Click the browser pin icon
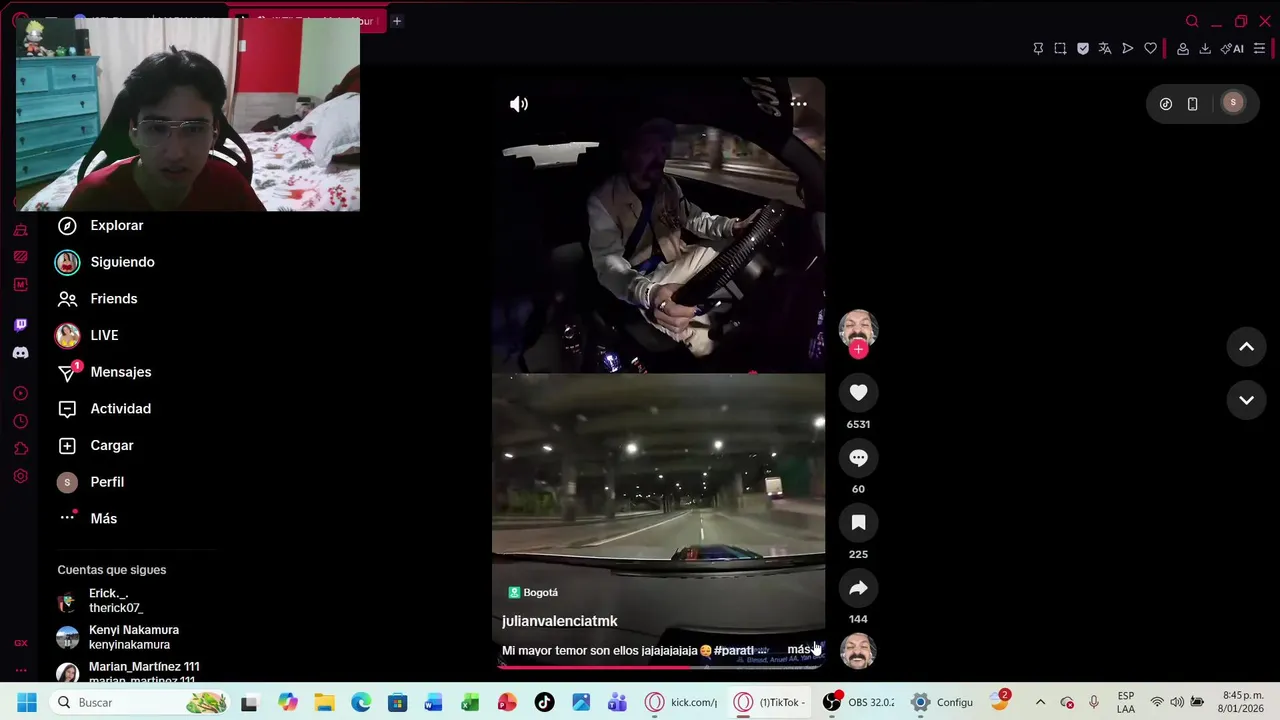This screenshot has height=720, width=1280. click(x=1038, y=49)
